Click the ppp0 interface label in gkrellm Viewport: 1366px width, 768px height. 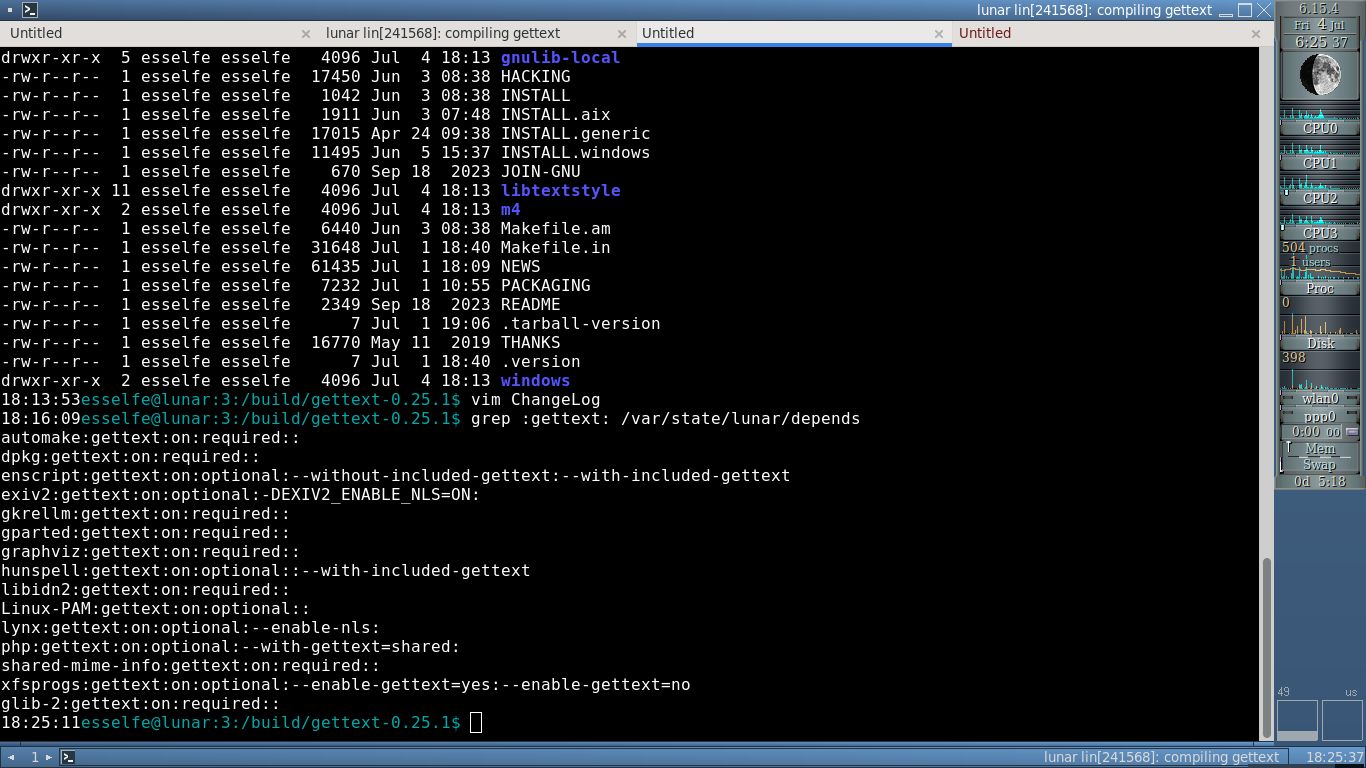pyautogui.click(x=1320, y=416)
